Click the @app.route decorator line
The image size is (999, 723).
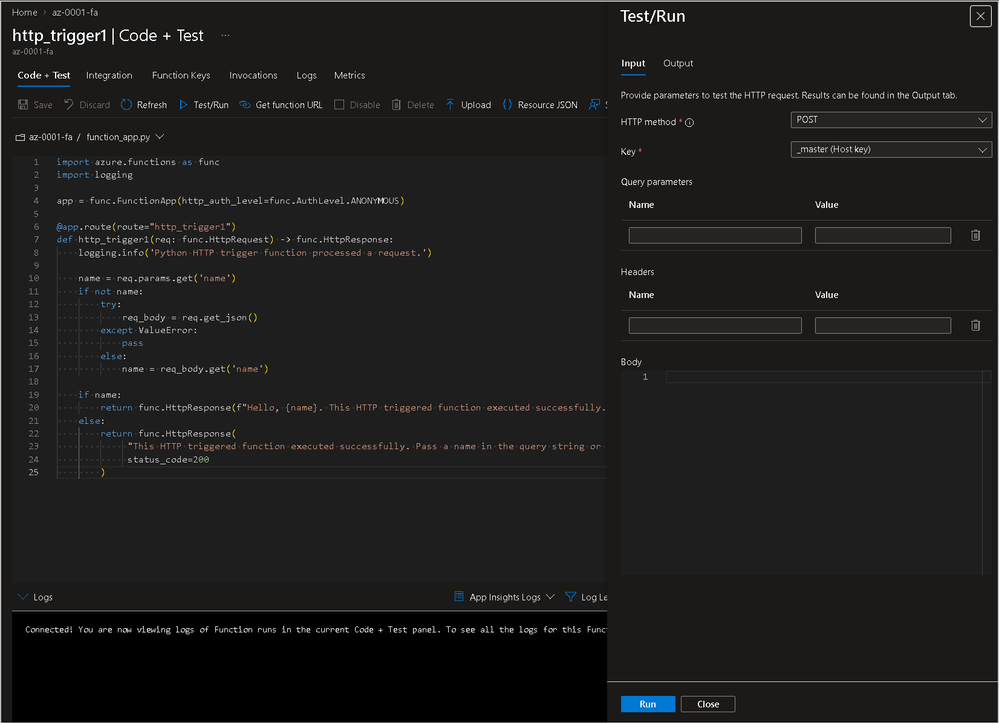pyautogui.click(x=146, y=227)
